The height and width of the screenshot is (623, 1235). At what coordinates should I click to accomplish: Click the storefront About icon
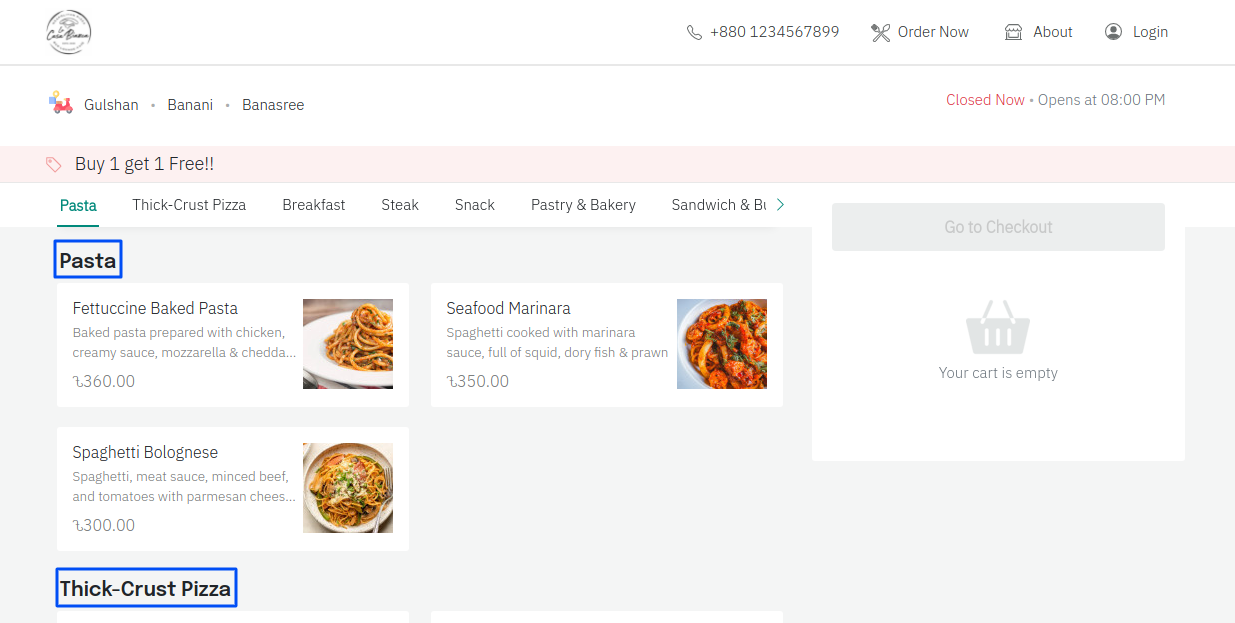1013,32
